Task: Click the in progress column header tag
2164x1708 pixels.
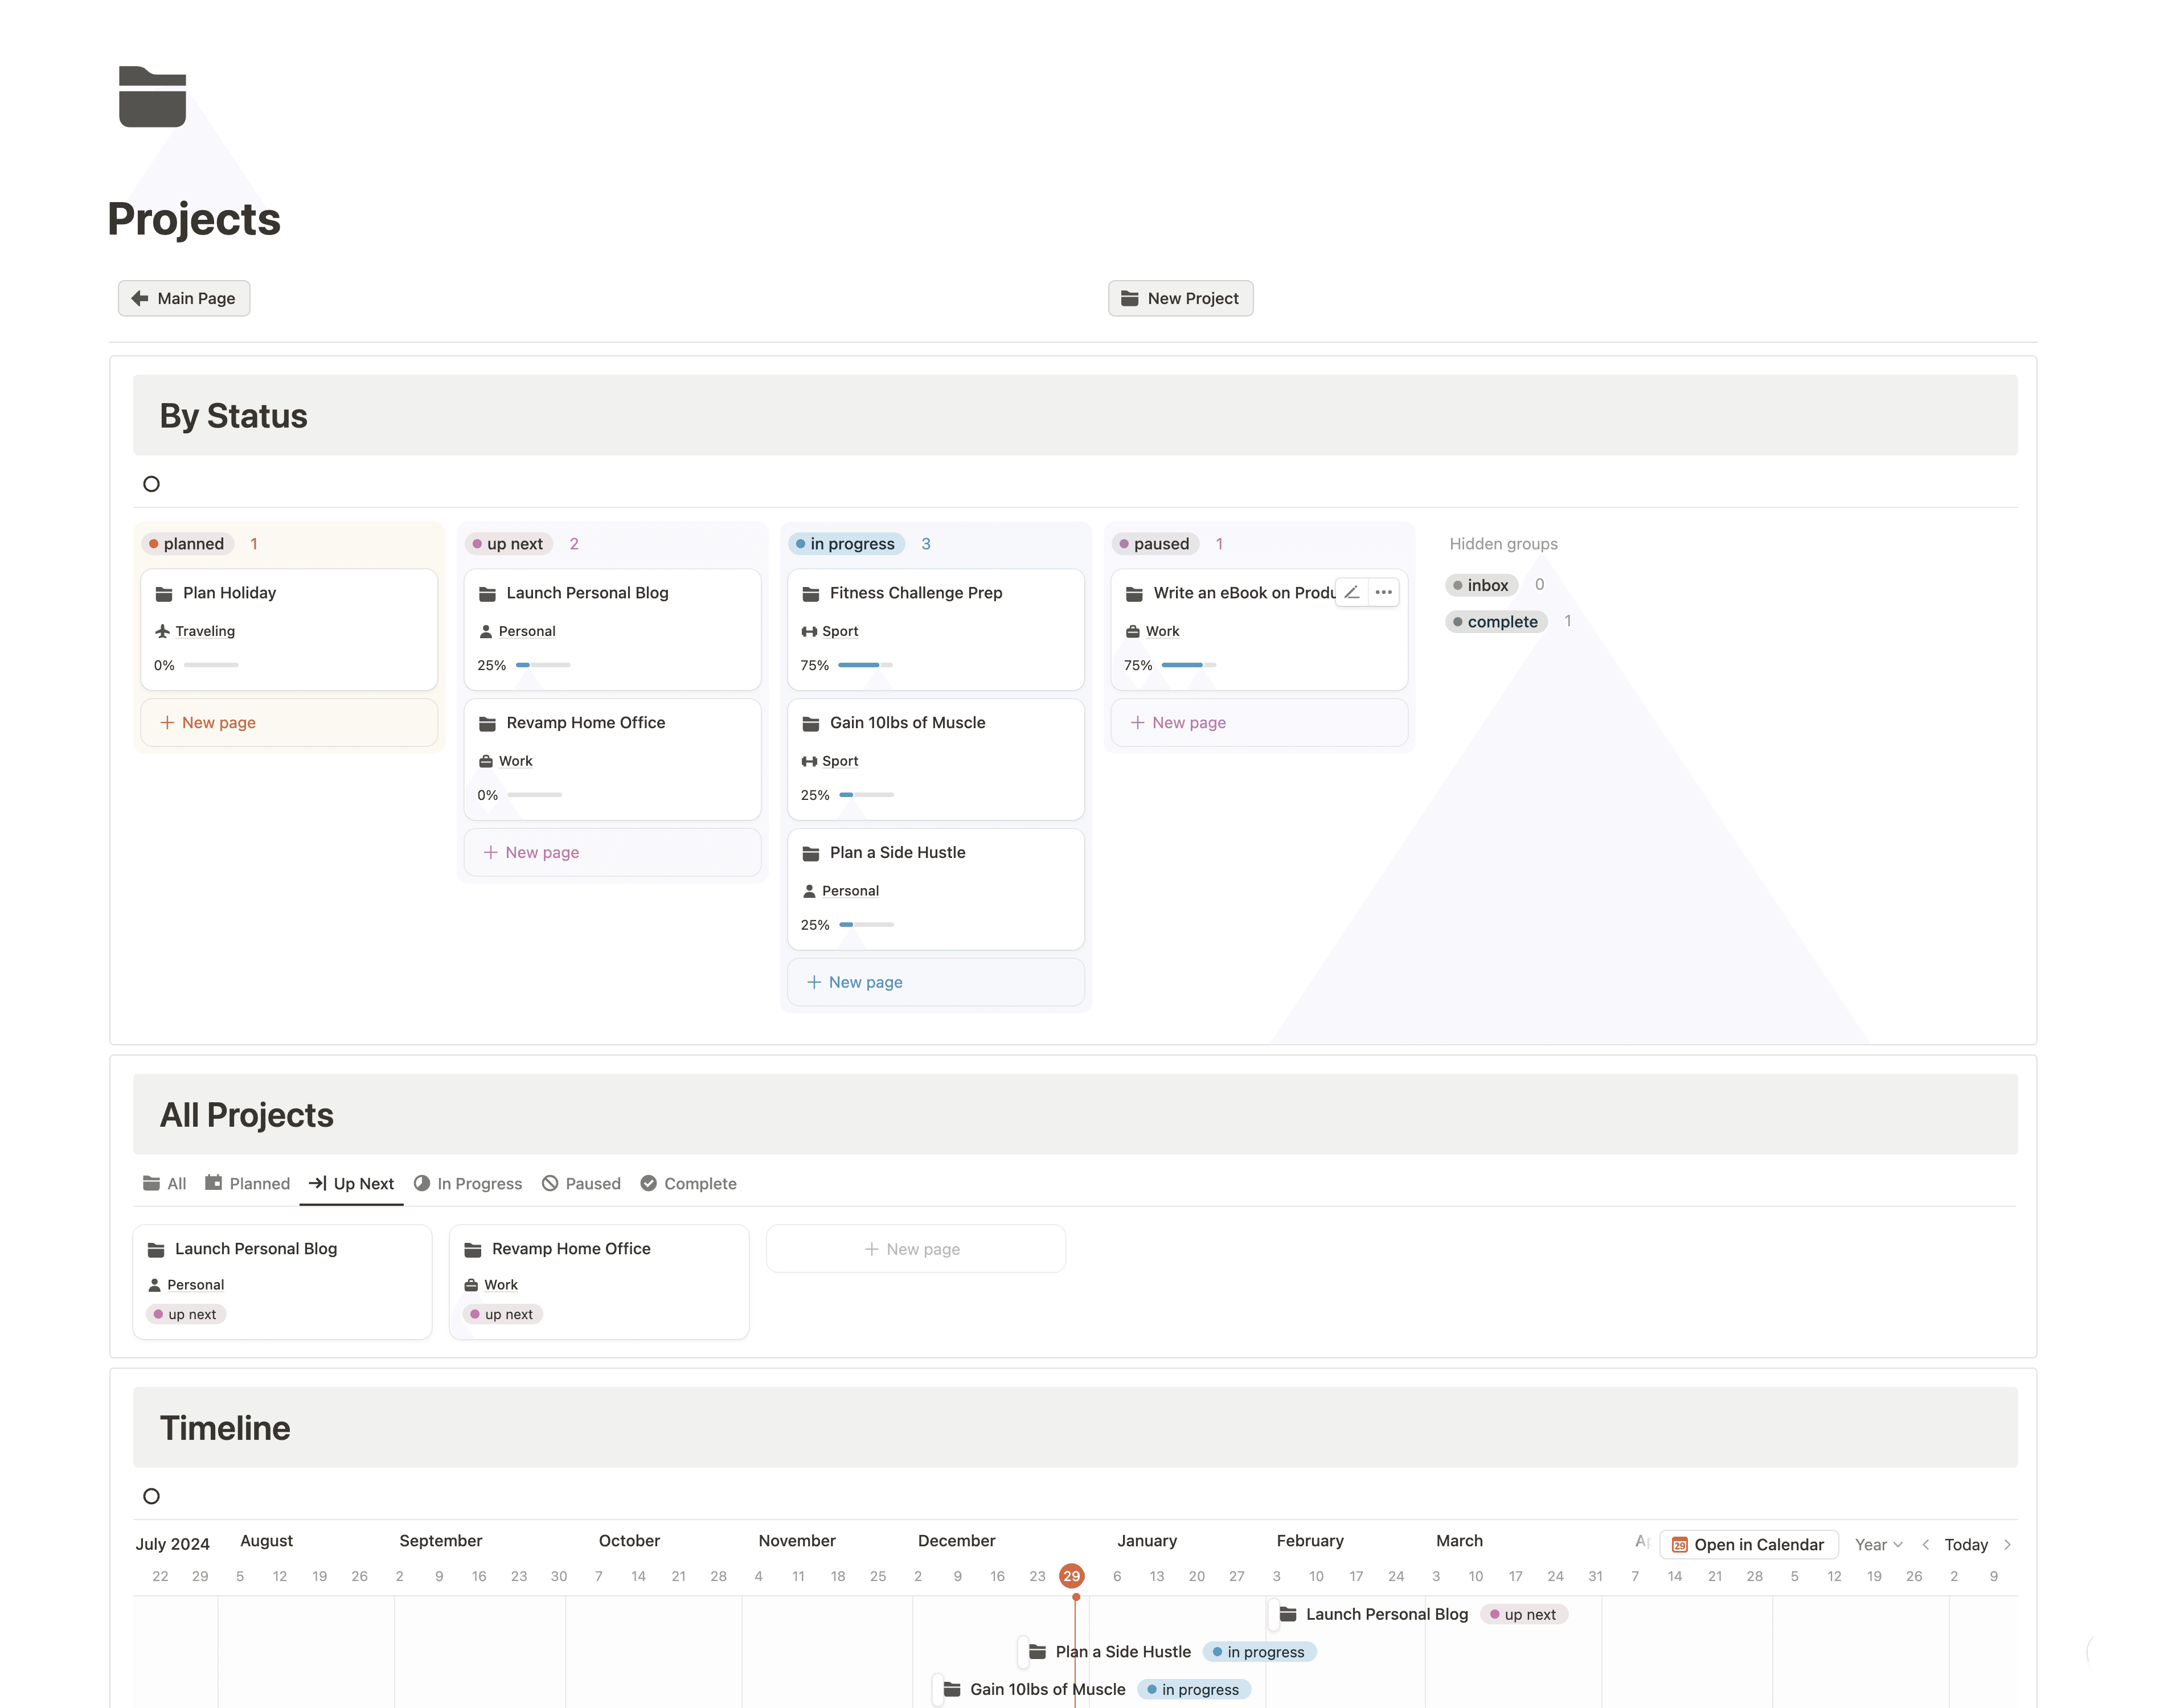Action: pyautogui.click(x=846, y=544)
